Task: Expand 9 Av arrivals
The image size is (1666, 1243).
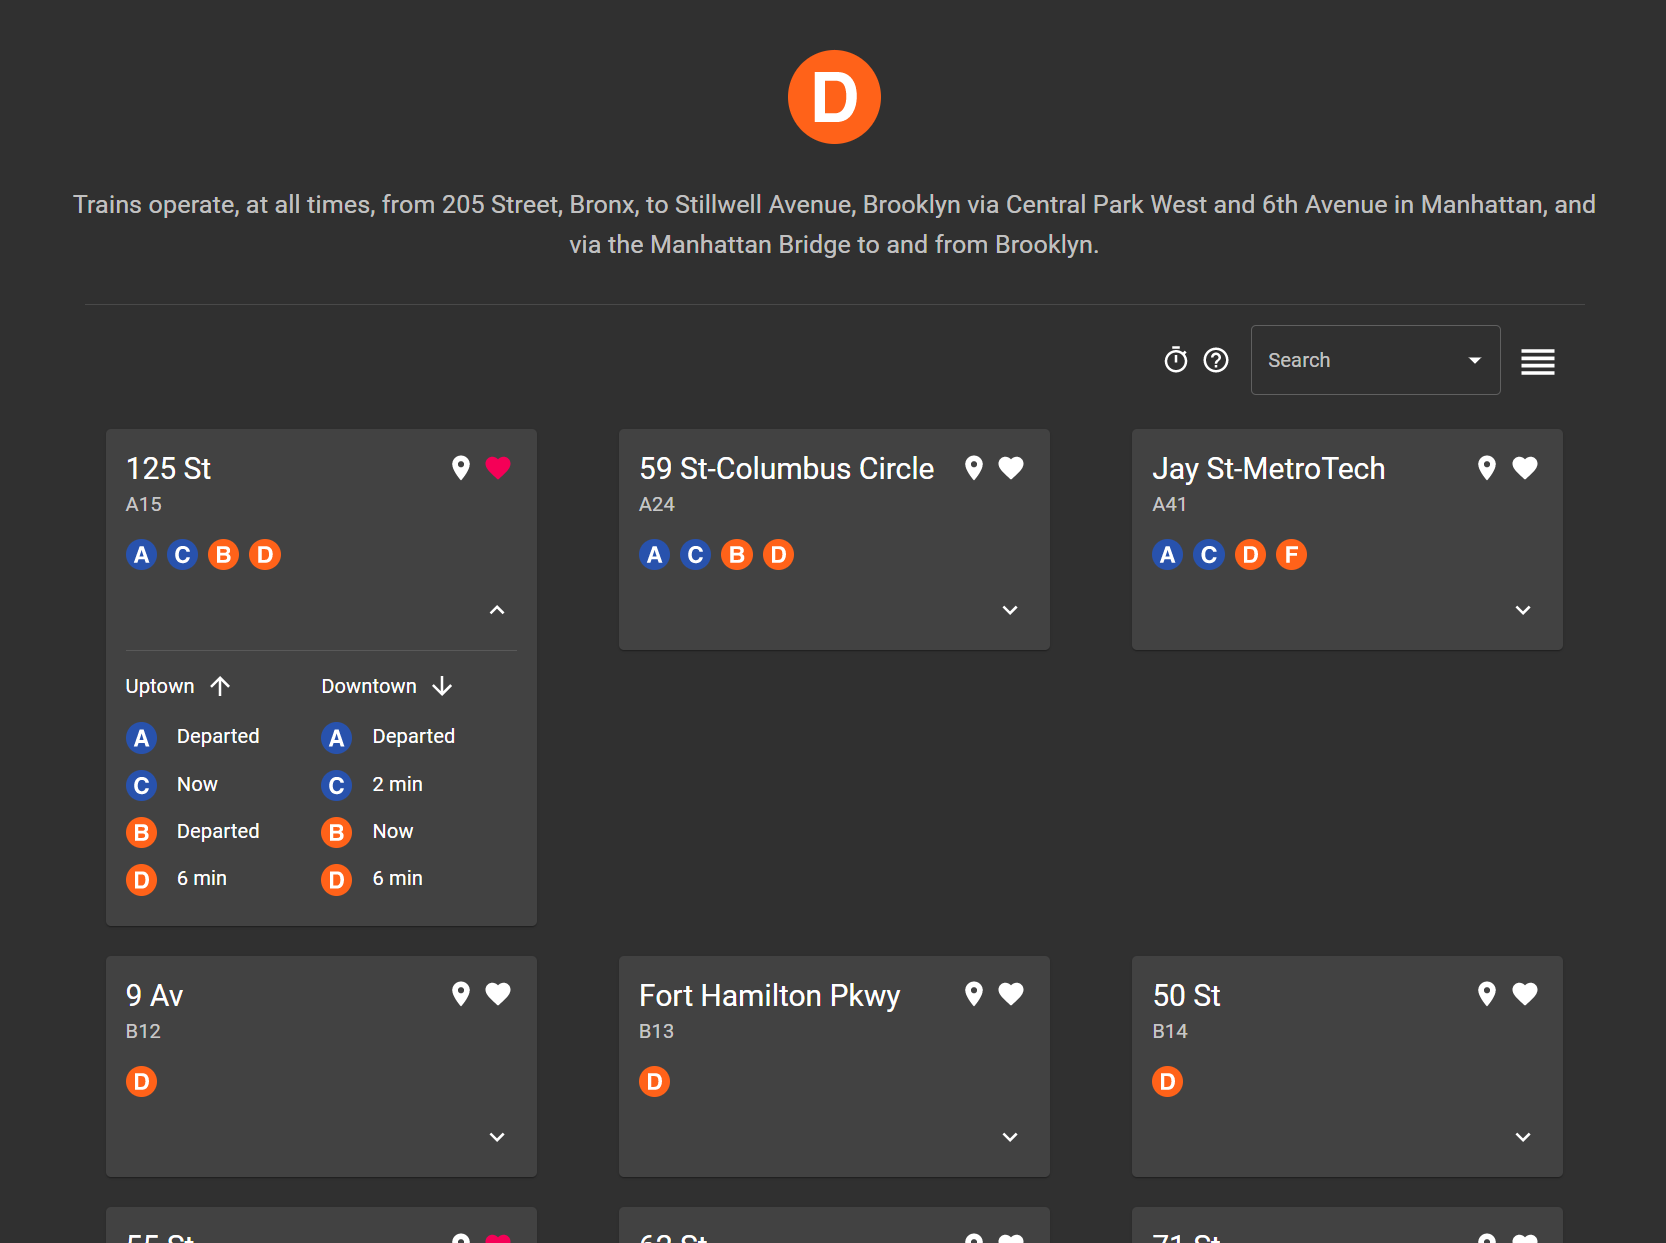Action: tap(497, 1137)
